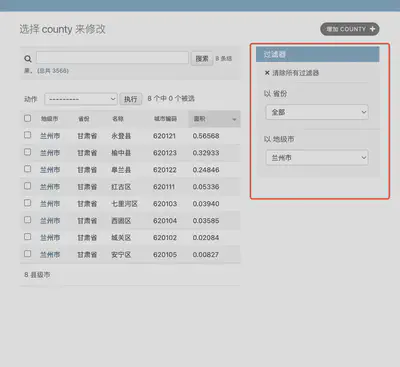The width and height of the screenshot is (400, 367).
Task: Click the X icon to clear all filters
Action: pos(267,73)
